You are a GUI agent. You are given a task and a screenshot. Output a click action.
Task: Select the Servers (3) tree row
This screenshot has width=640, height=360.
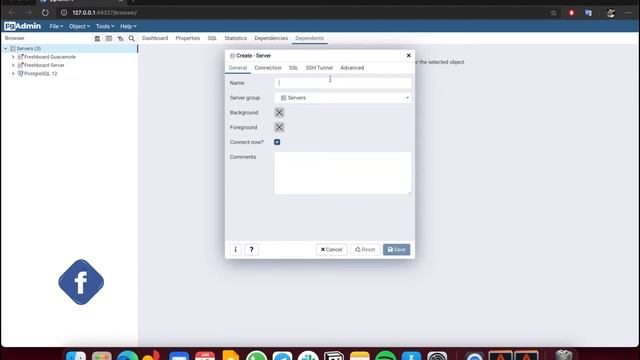click(69, 49)
